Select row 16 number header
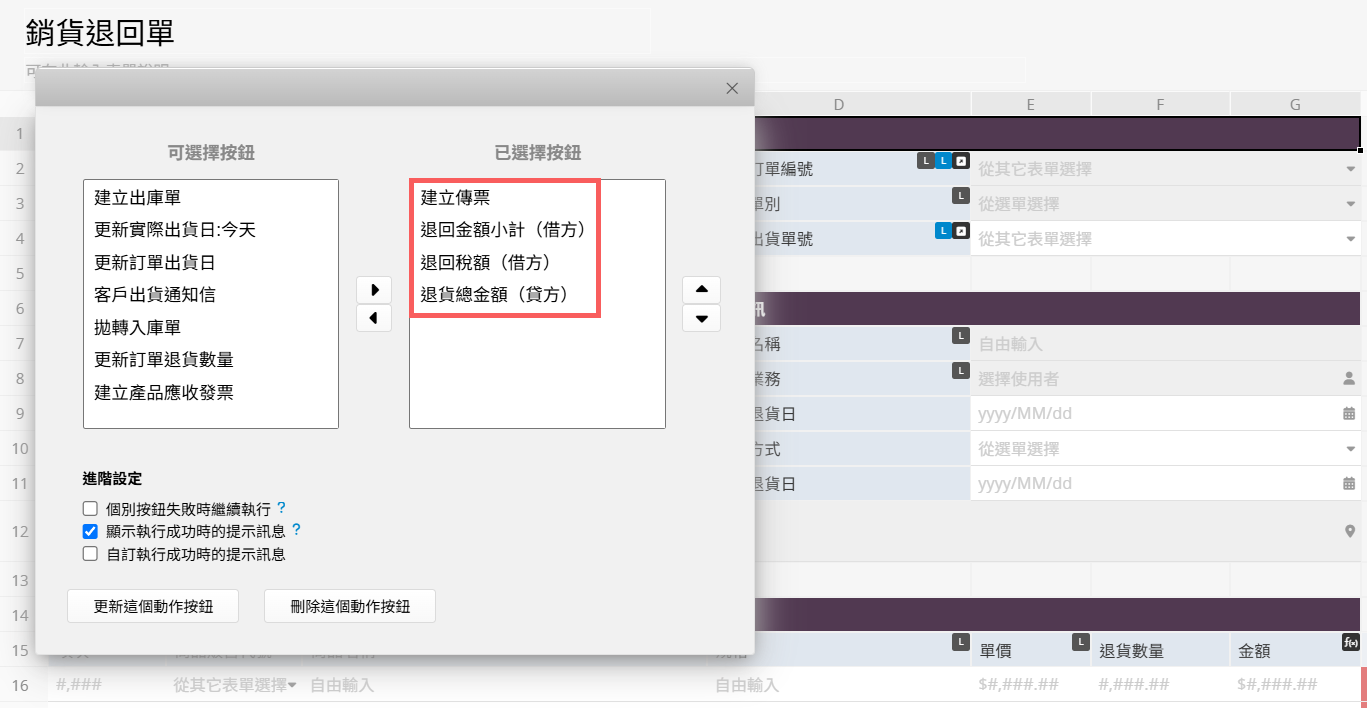This screenshot has height=708, width=1367. (19, 685)
